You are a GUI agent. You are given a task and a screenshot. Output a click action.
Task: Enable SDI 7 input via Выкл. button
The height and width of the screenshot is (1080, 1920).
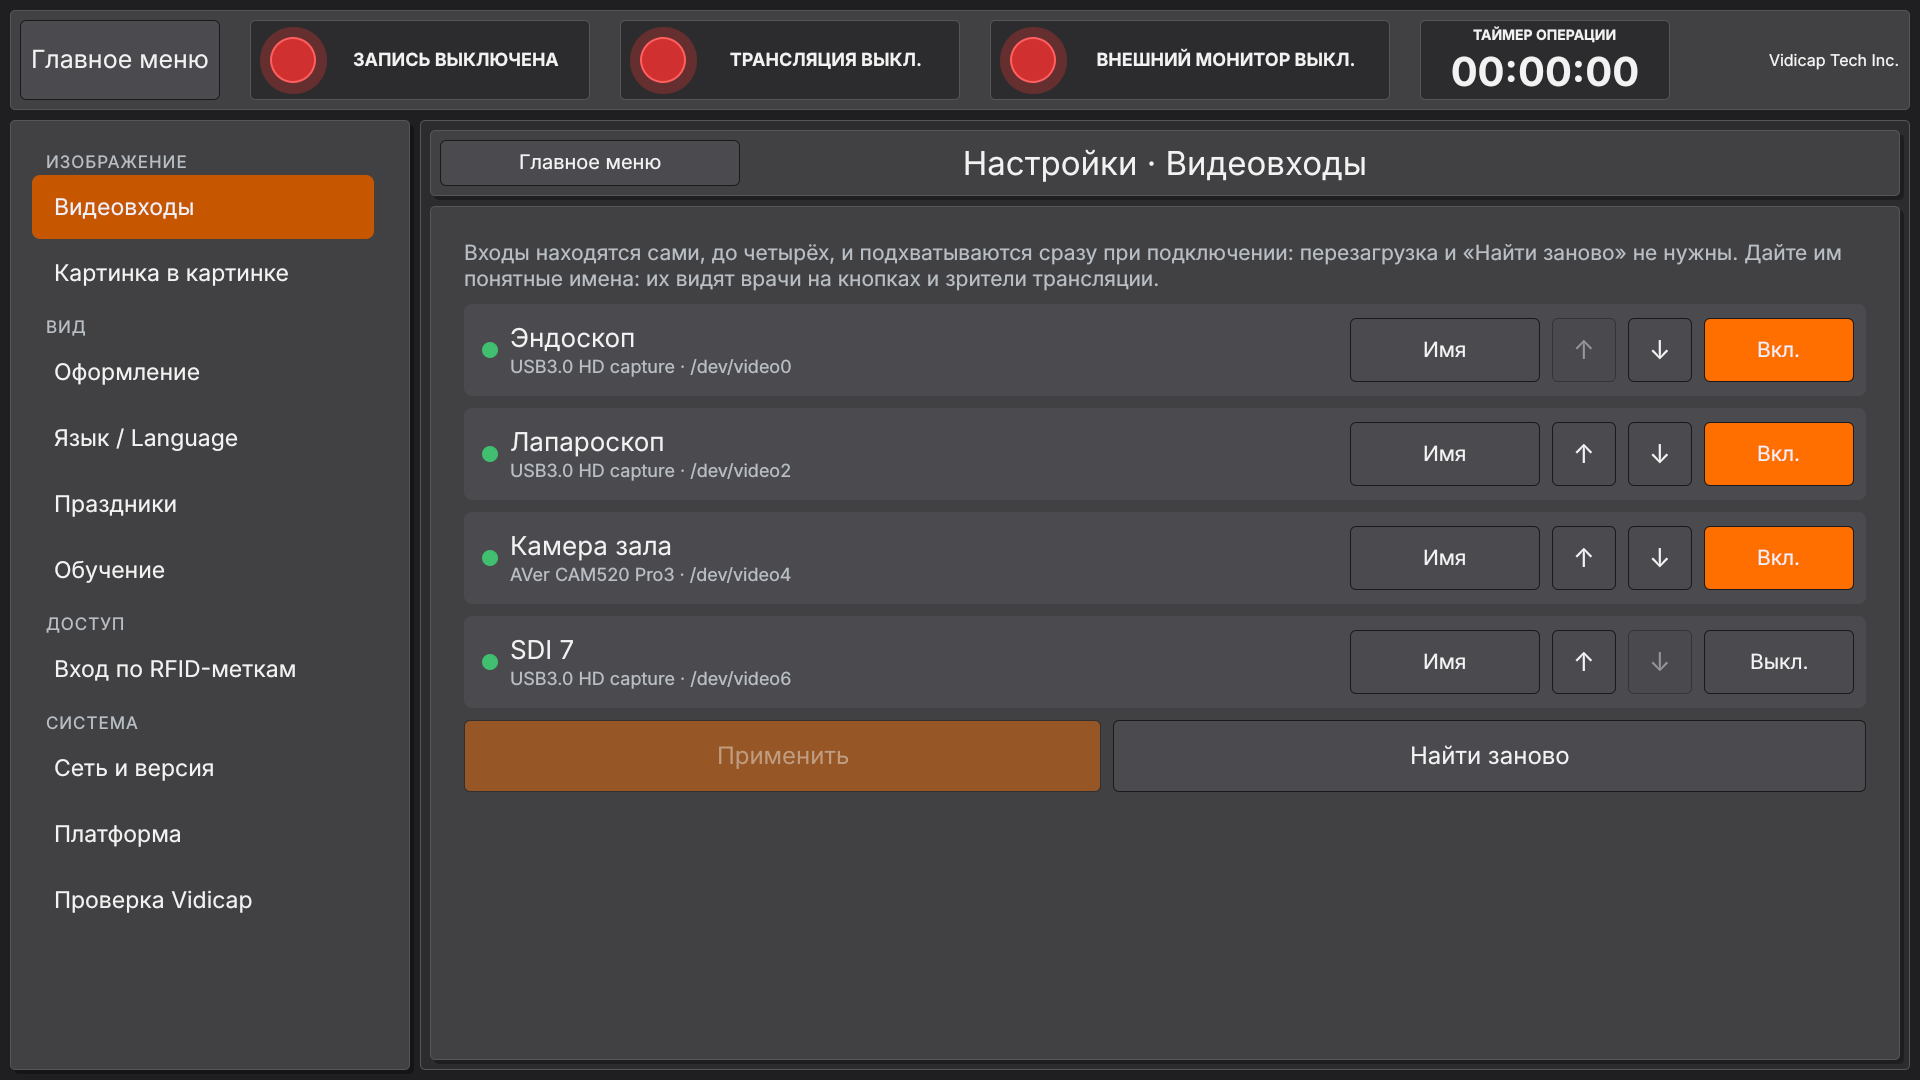1778,662
